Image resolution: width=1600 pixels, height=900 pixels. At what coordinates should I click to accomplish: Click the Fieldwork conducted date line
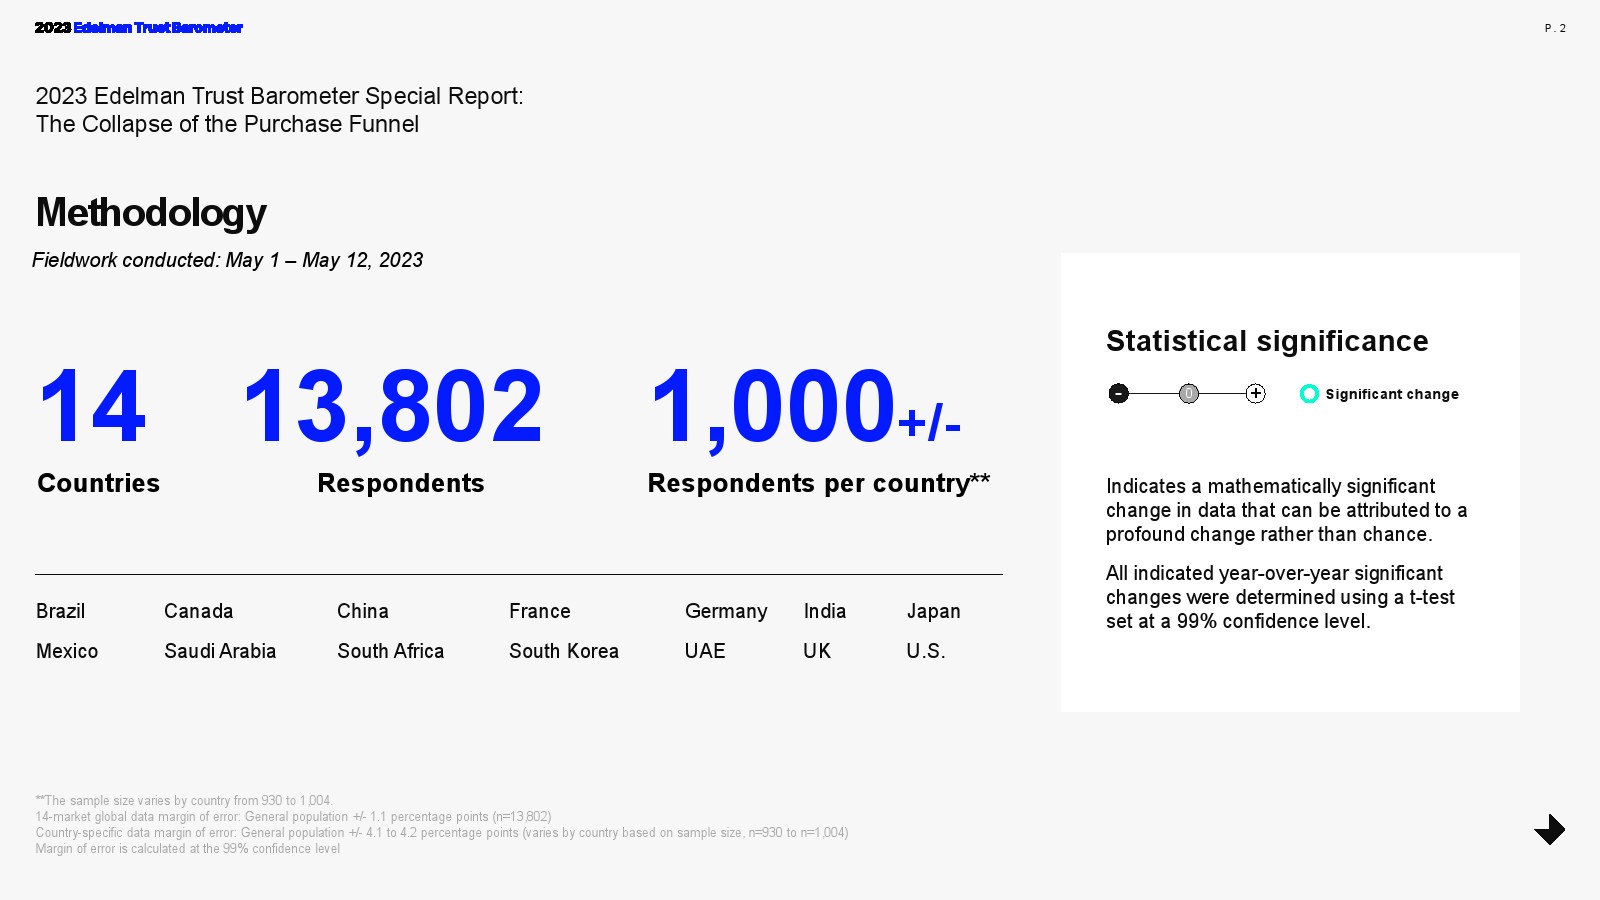[228, 260]
